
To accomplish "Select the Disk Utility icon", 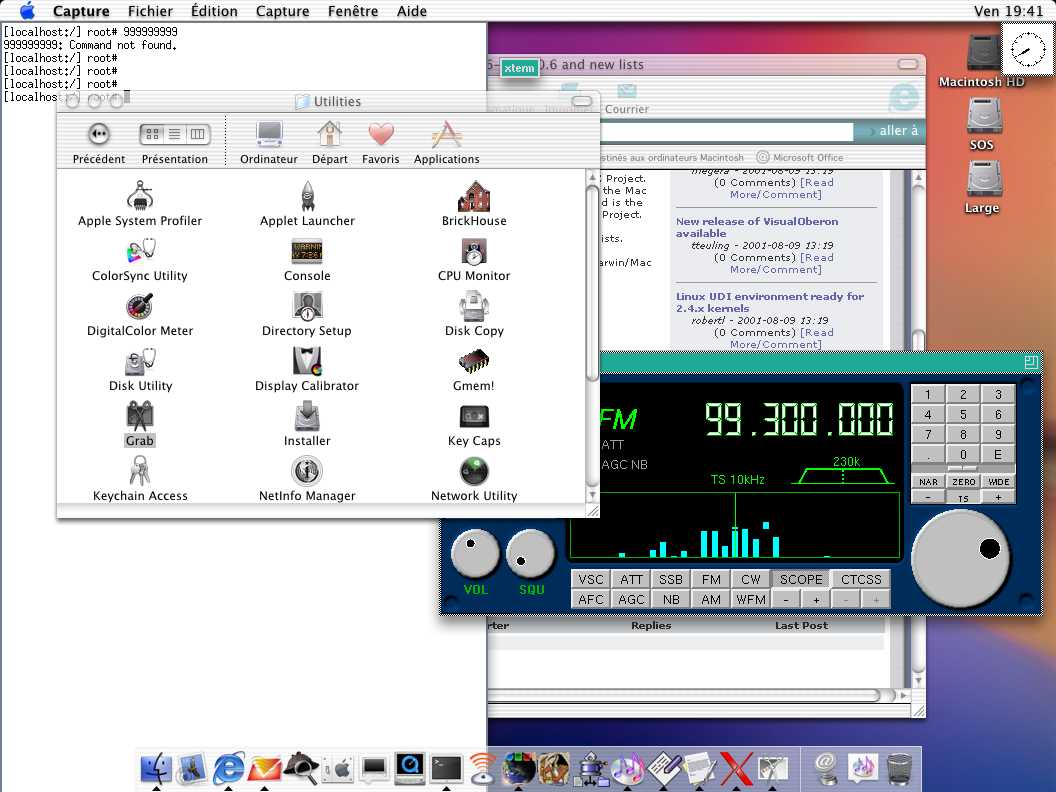I will tap(140, 362).
